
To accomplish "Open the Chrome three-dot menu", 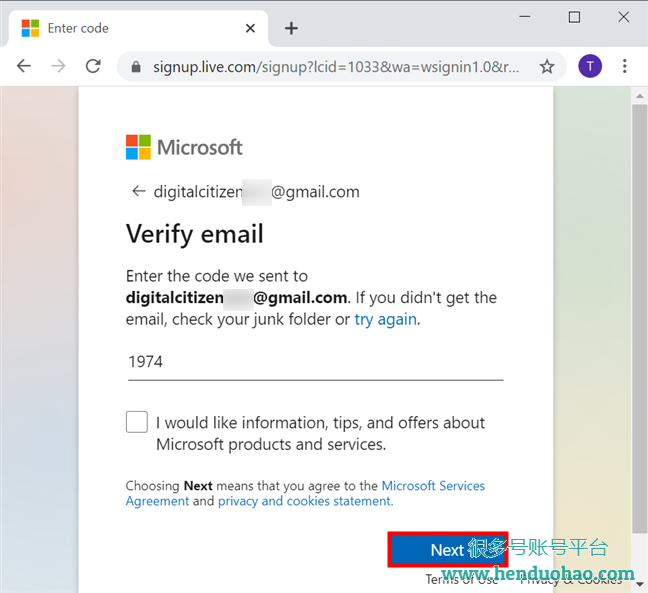I will point(624,66).
